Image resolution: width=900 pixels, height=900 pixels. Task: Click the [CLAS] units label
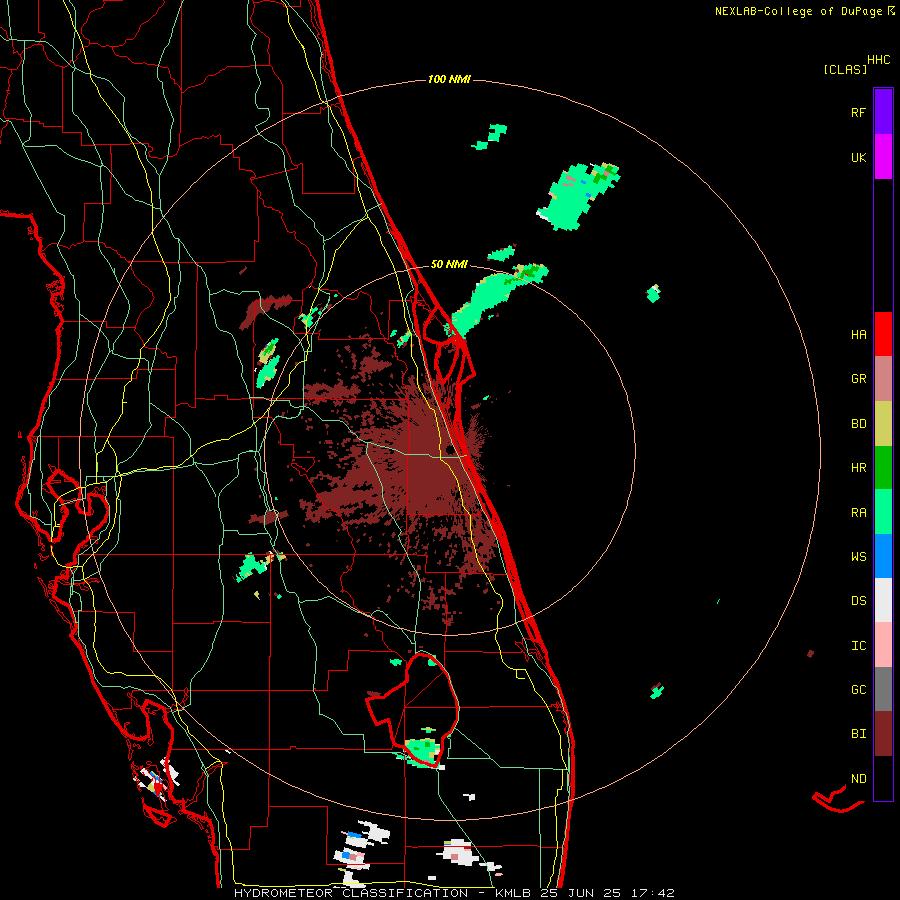[845, 69]
